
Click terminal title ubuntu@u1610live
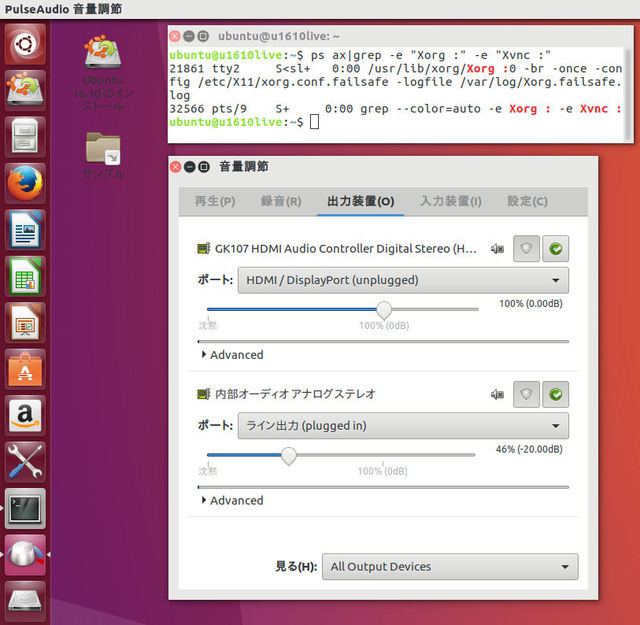point(279,36)
